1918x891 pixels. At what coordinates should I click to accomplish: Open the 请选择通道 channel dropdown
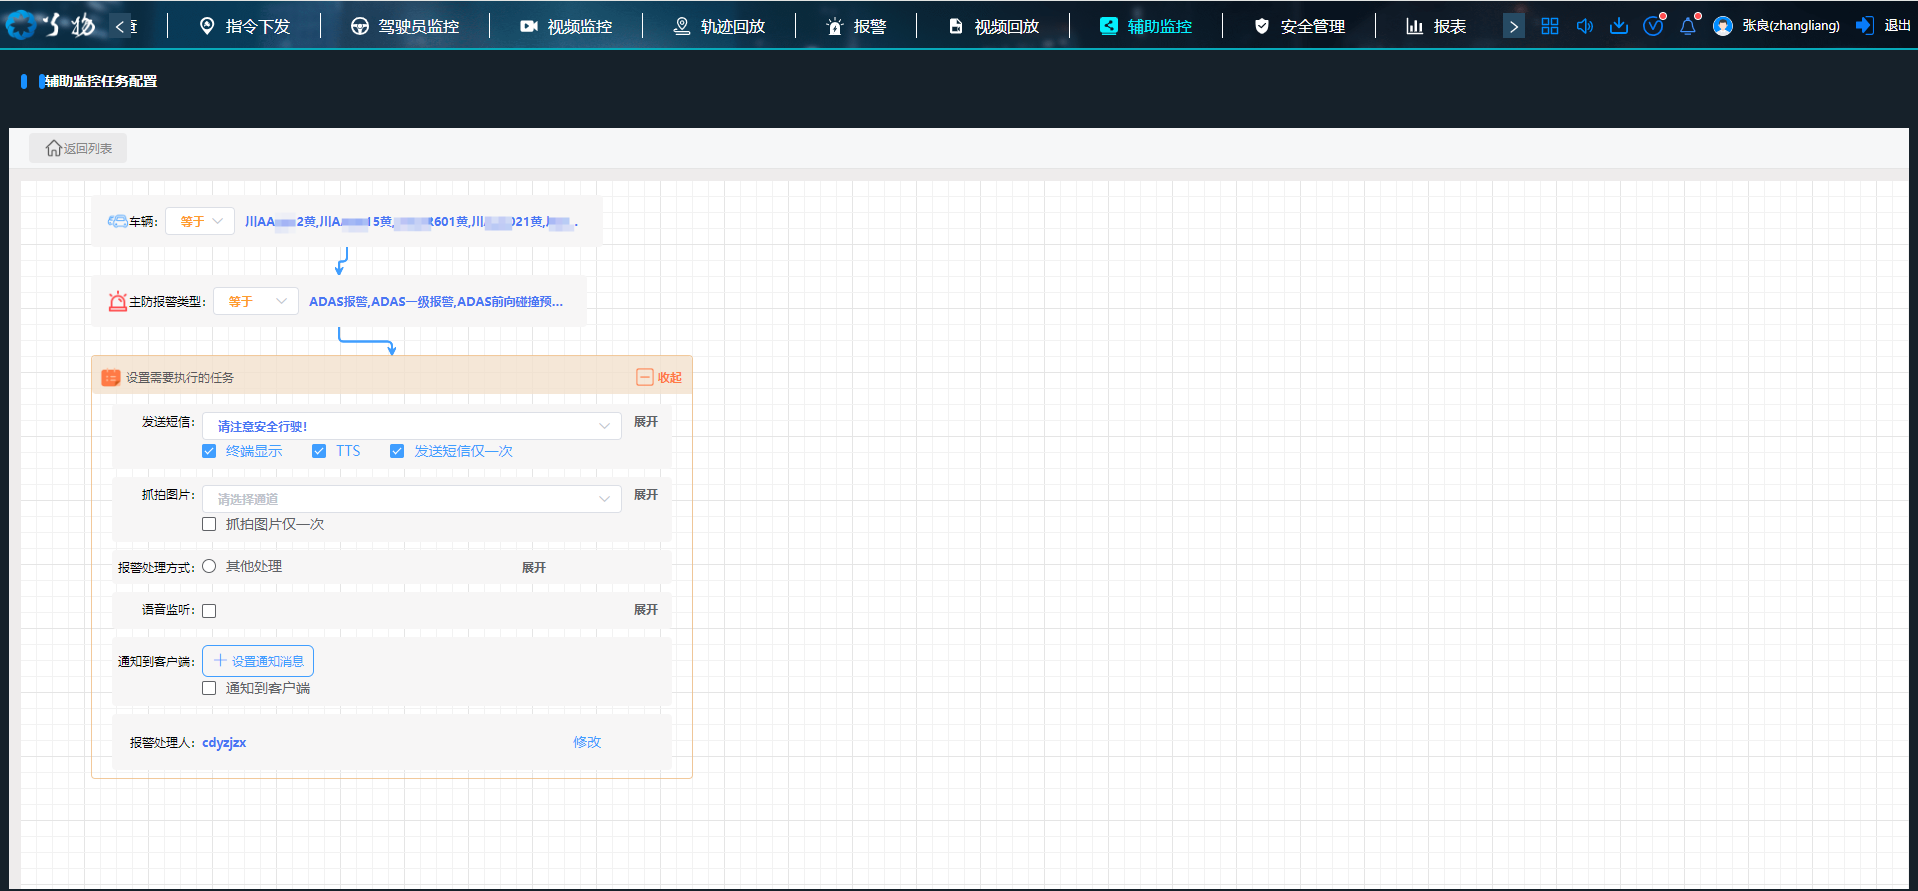pyautogui.click(x=412, y=499)
